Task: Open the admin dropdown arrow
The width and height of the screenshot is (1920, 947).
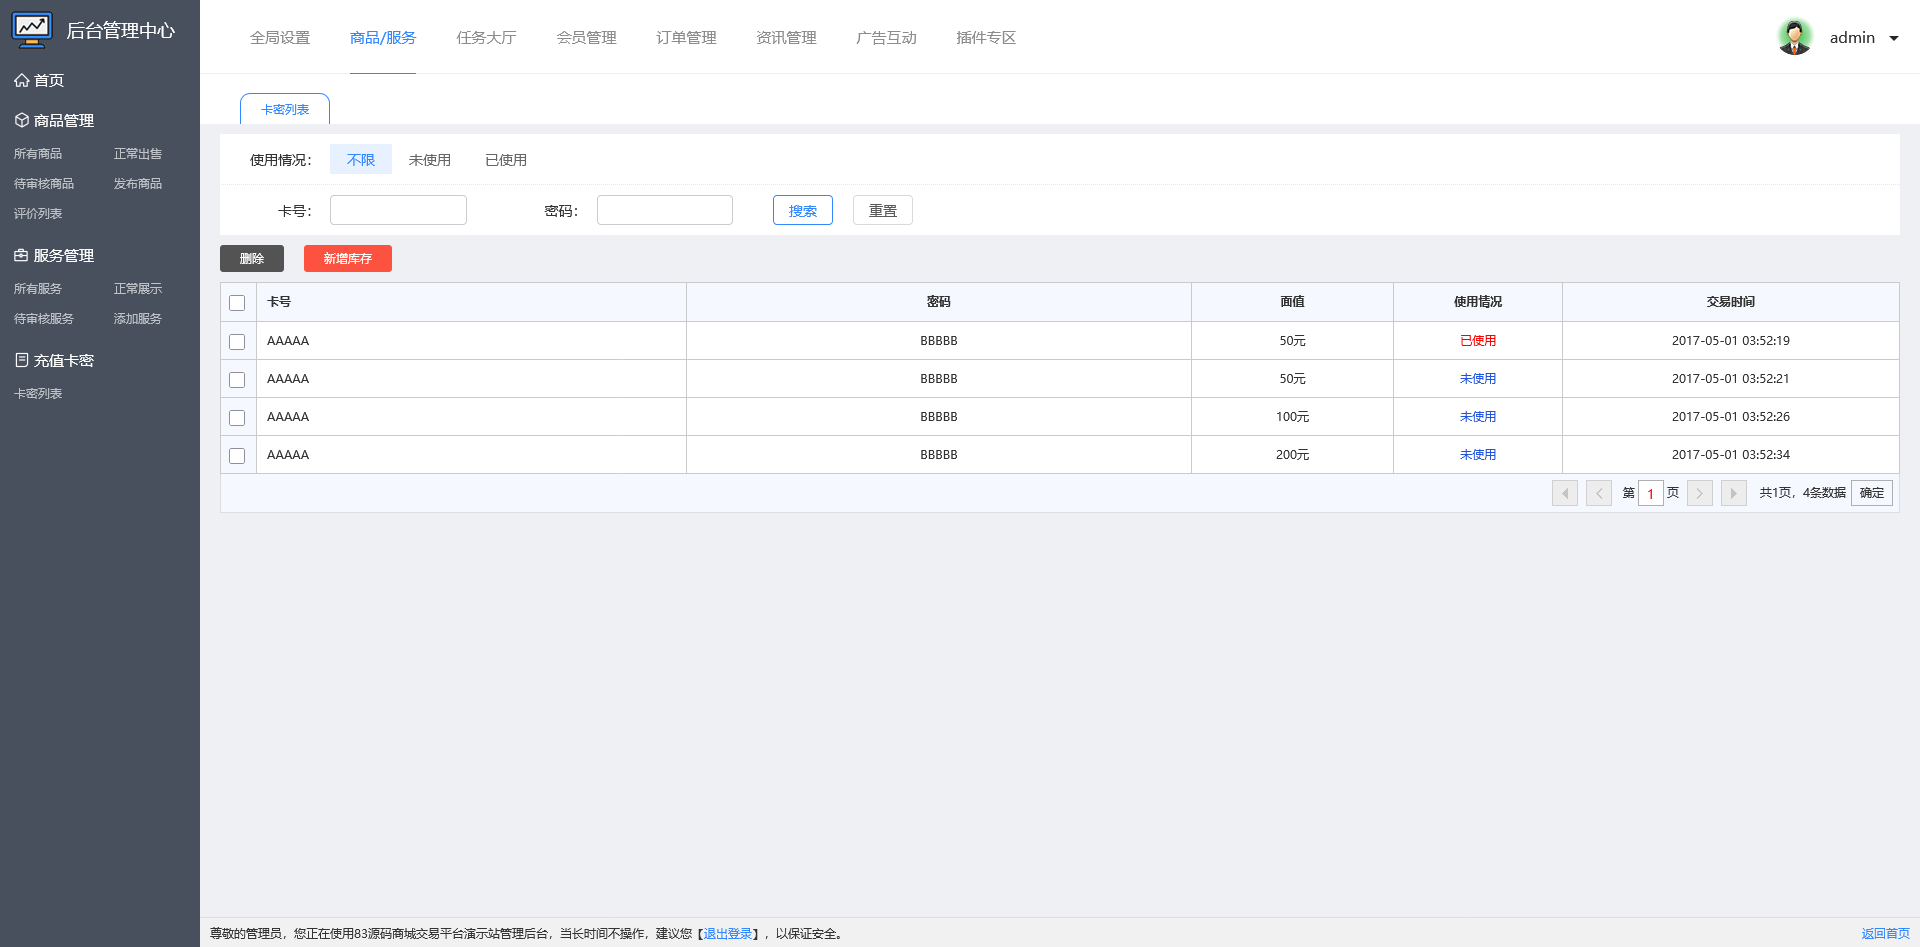Action: pos(1893,38)
